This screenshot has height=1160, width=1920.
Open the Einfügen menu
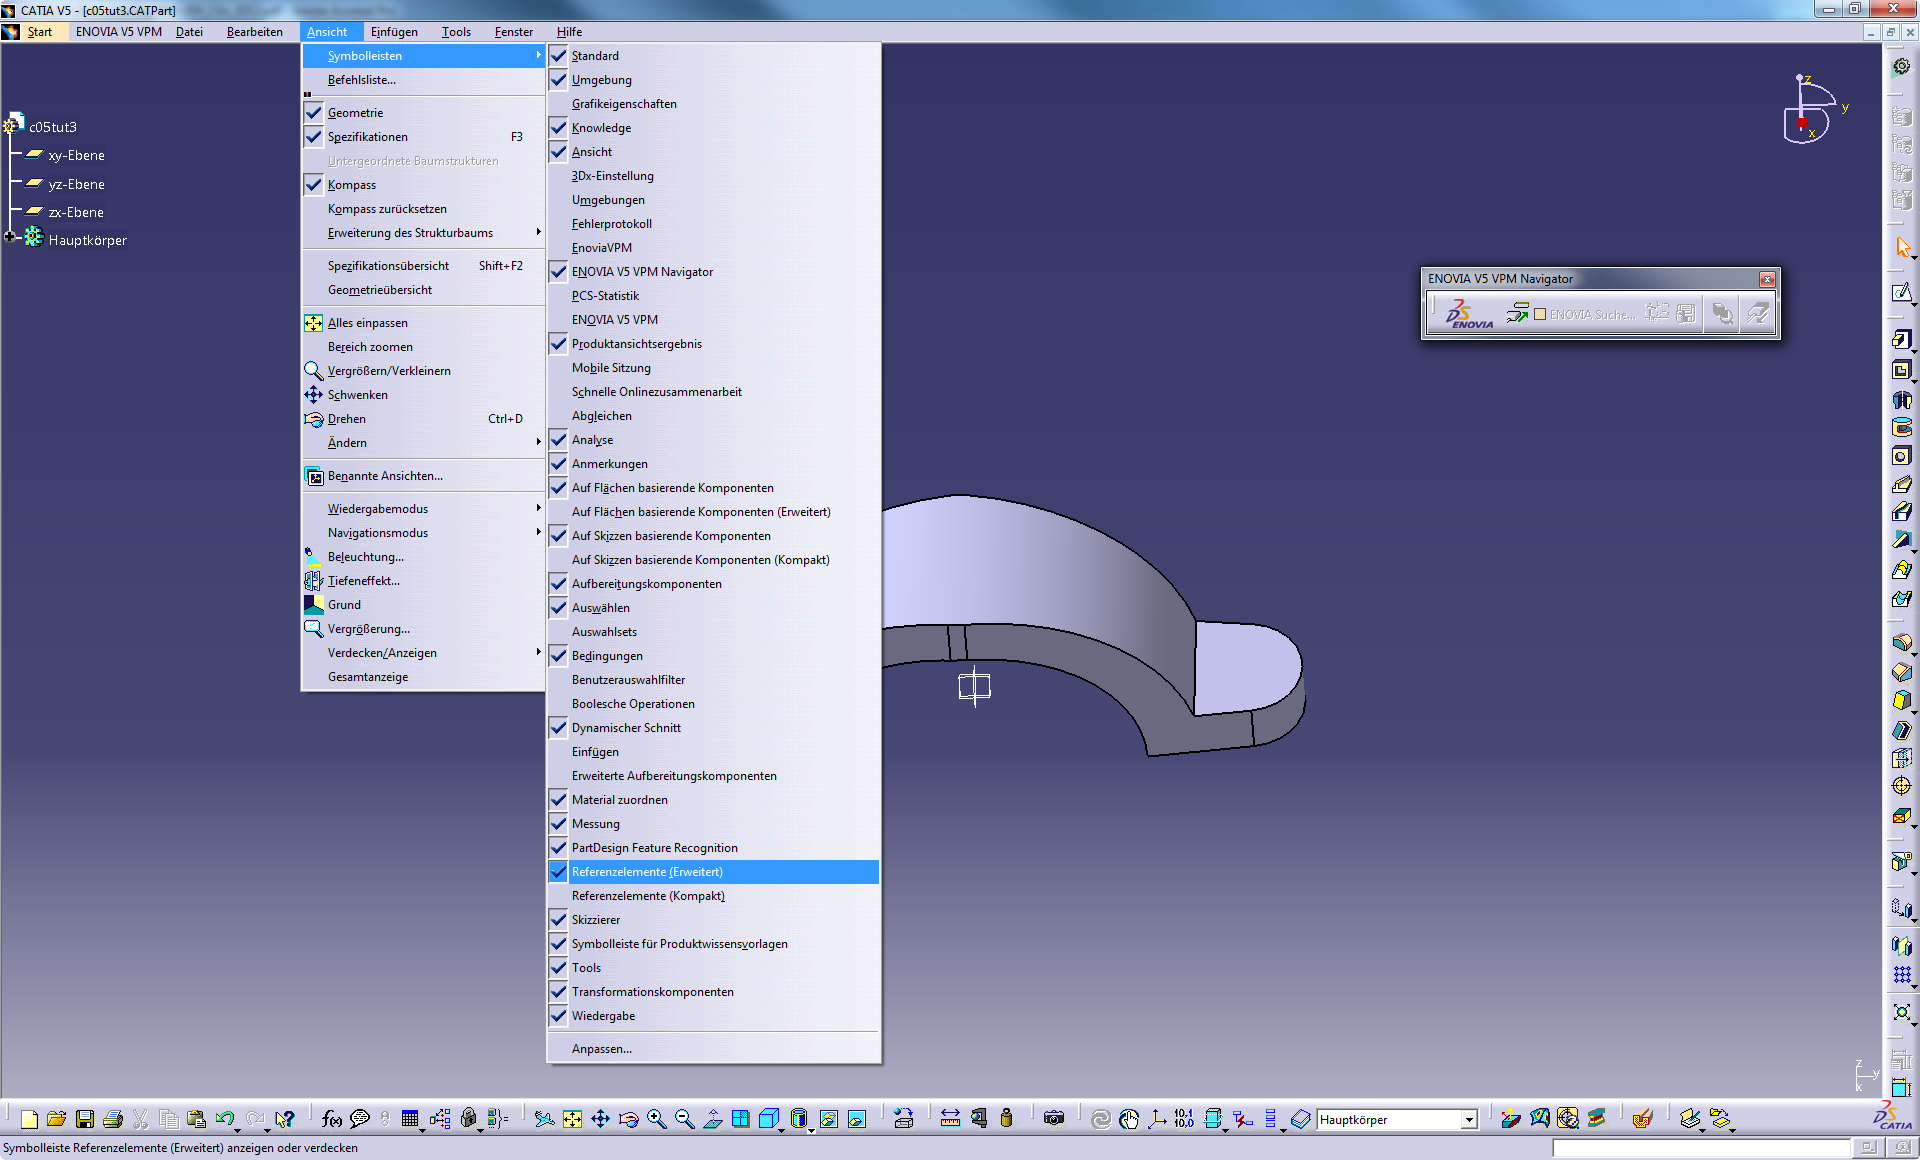point(394,32)
